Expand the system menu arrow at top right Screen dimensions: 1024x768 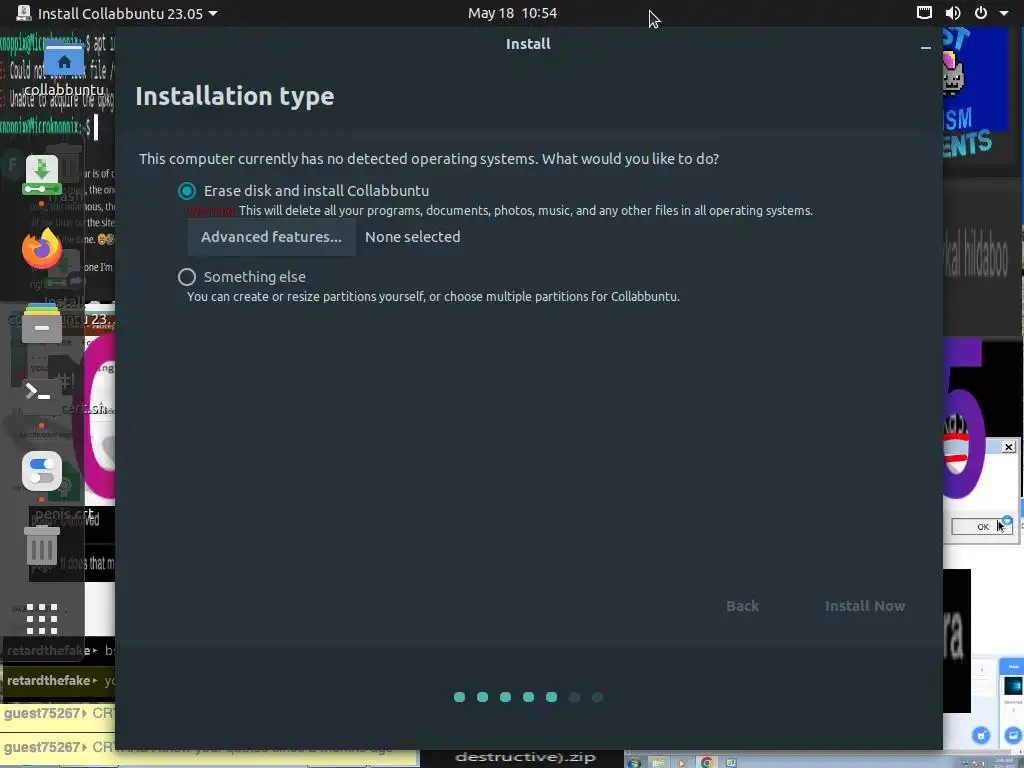(x=1004, y=13)
